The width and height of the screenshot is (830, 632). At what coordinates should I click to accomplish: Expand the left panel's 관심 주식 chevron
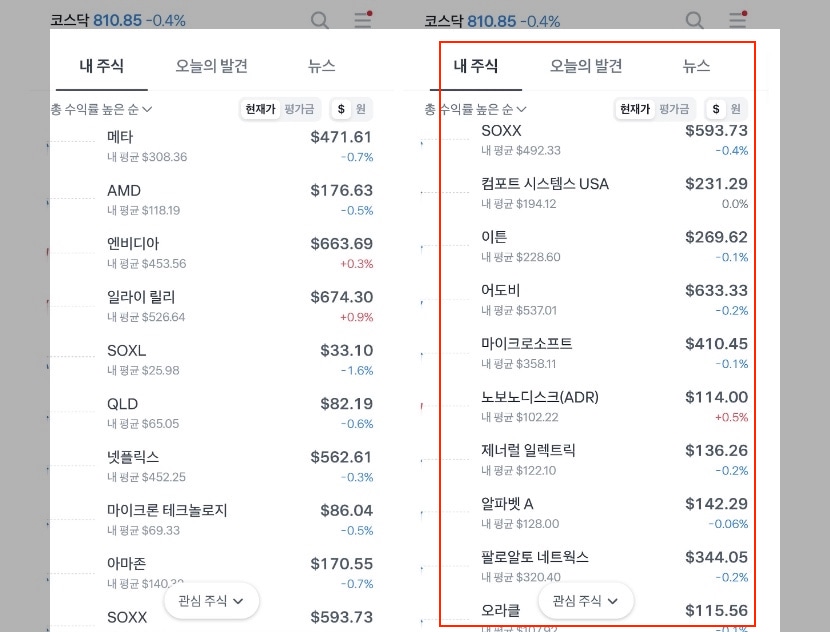point(236,601)
